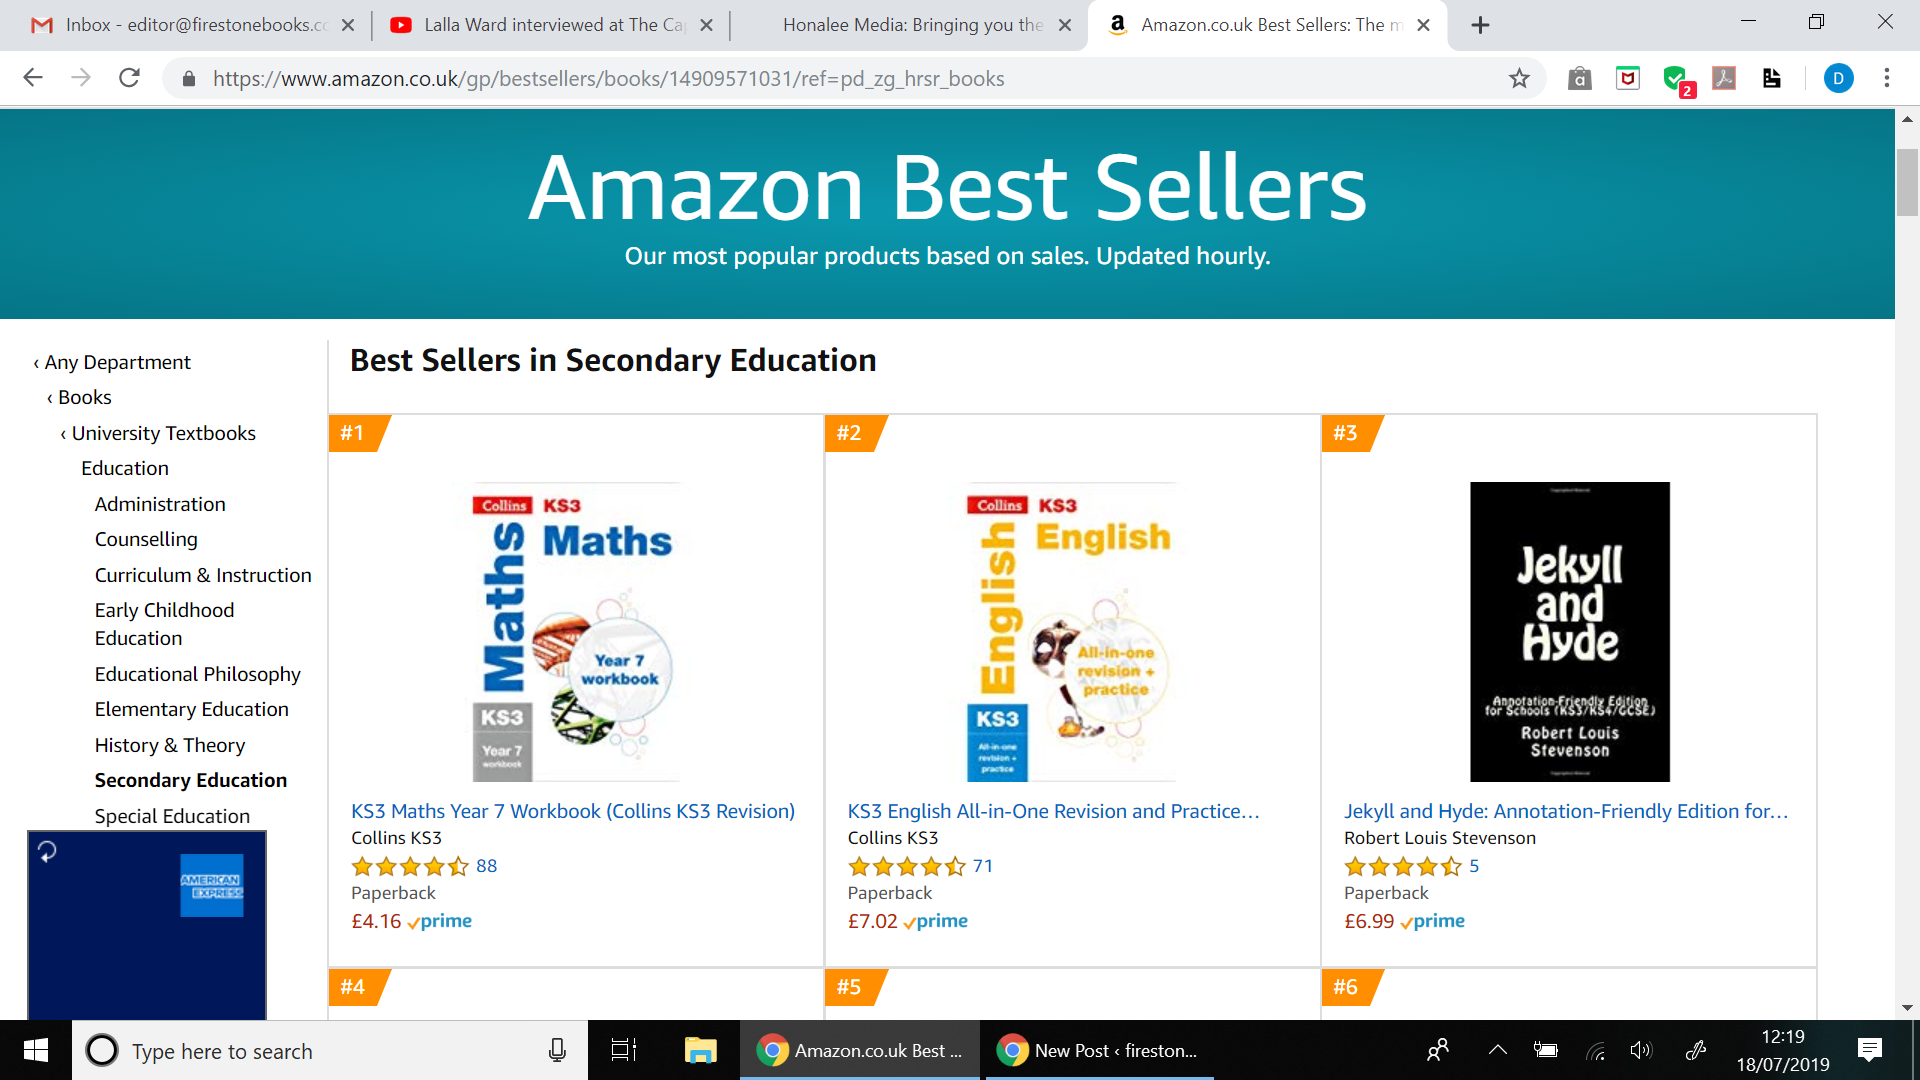Click the microphone icon in Windows search bar

tap(557, 1051)
